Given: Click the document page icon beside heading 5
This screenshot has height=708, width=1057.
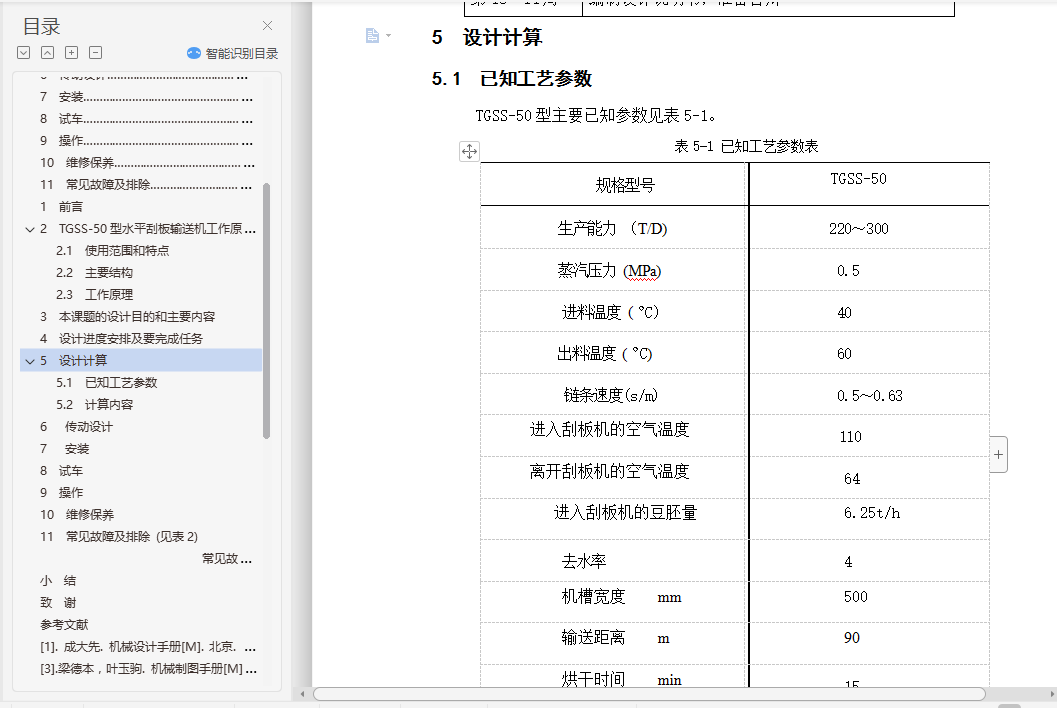Looking at the screenshot, I should coord(372,36).
